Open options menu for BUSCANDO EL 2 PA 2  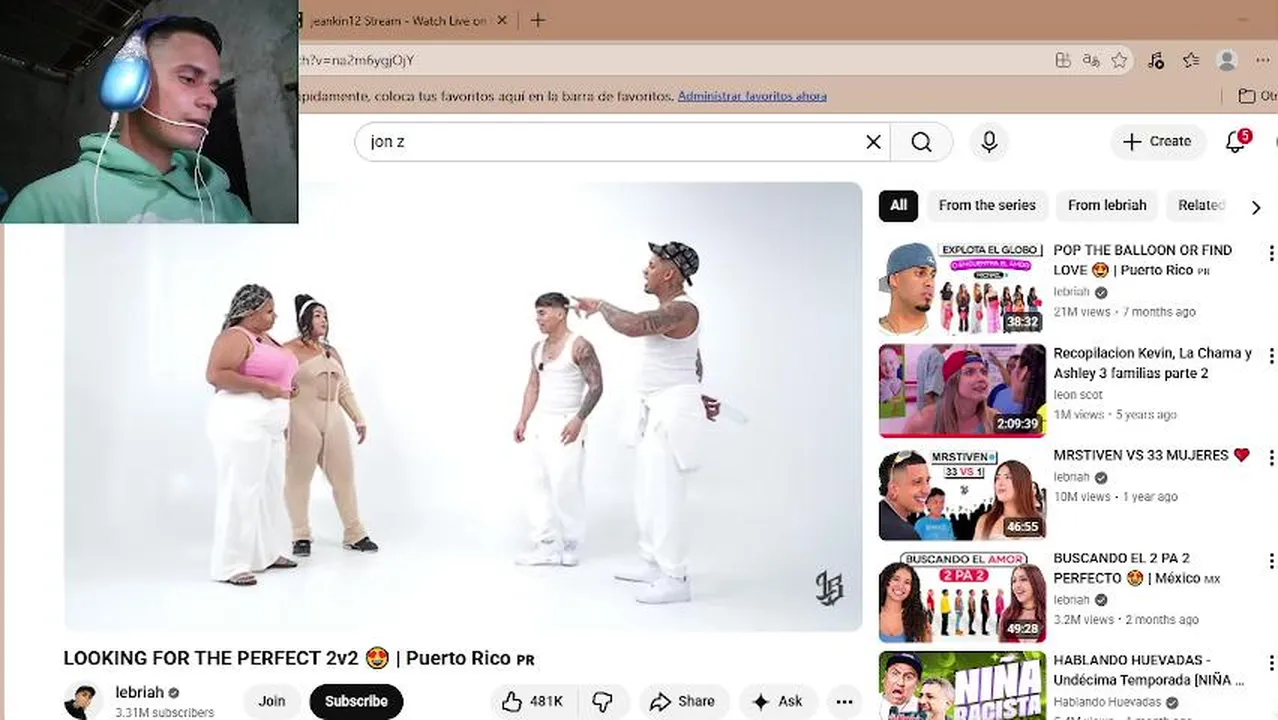(x=1271, y=561)
